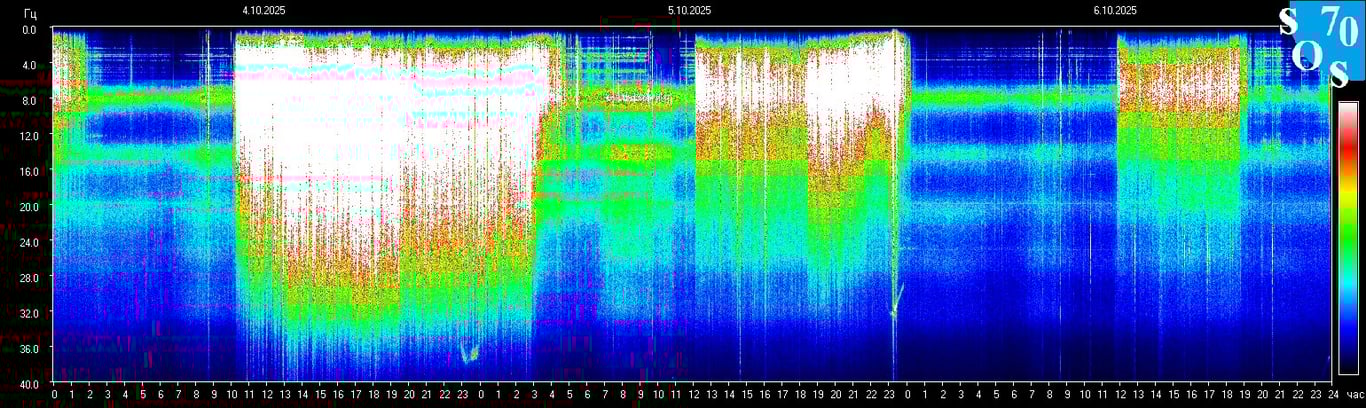Click the 32.0 frequency tick label
Image resolution: width=1366 pixels, height=408 pixels.
(29, 312)
